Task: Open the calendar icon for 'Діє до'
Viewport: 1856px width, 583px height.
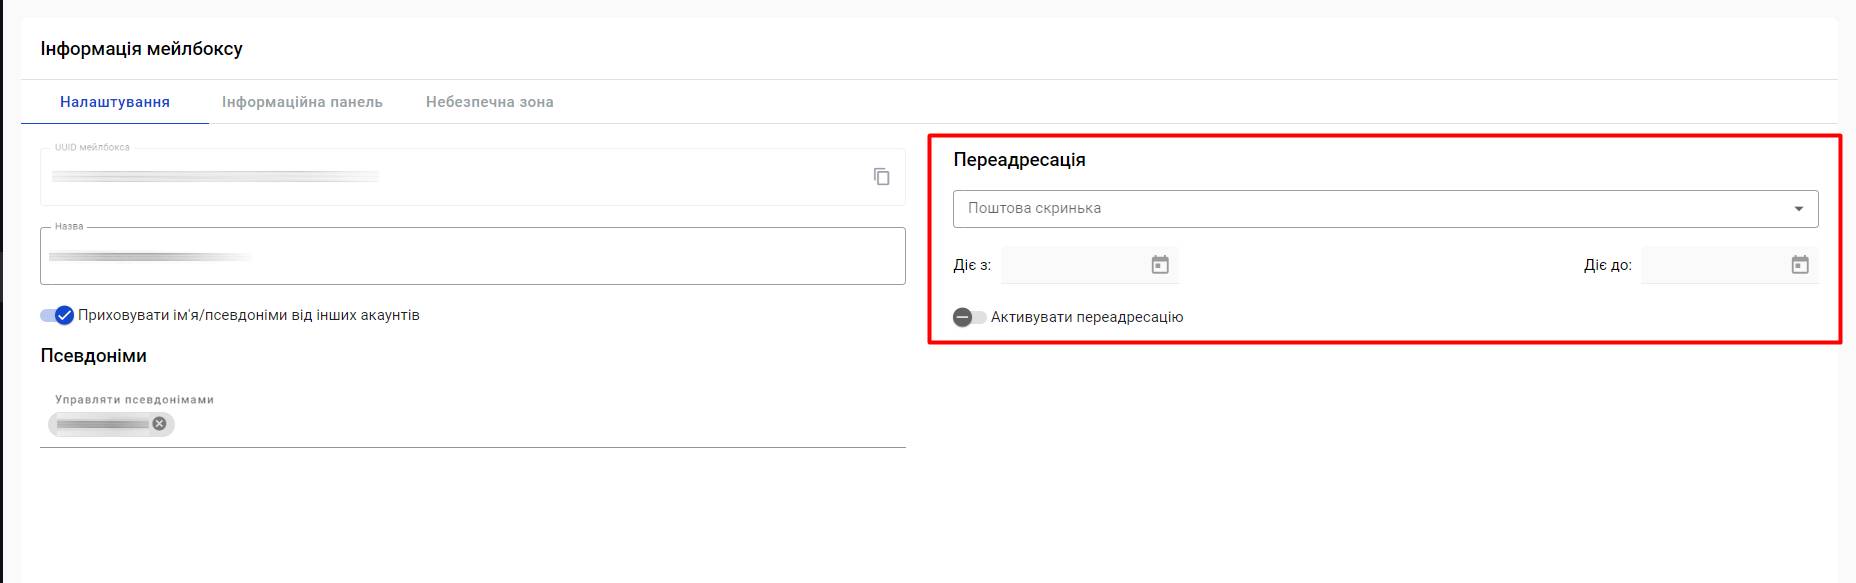Action: [x=1800, y=265]
